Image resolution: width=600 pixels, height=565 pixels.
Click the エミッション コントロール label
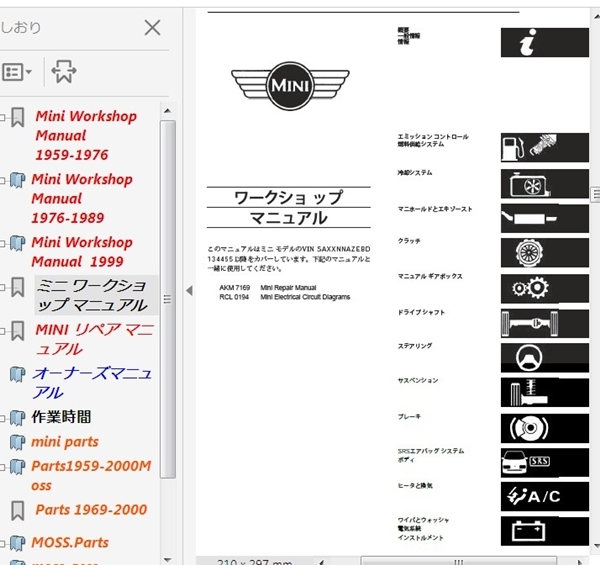(x=433, y=137)
